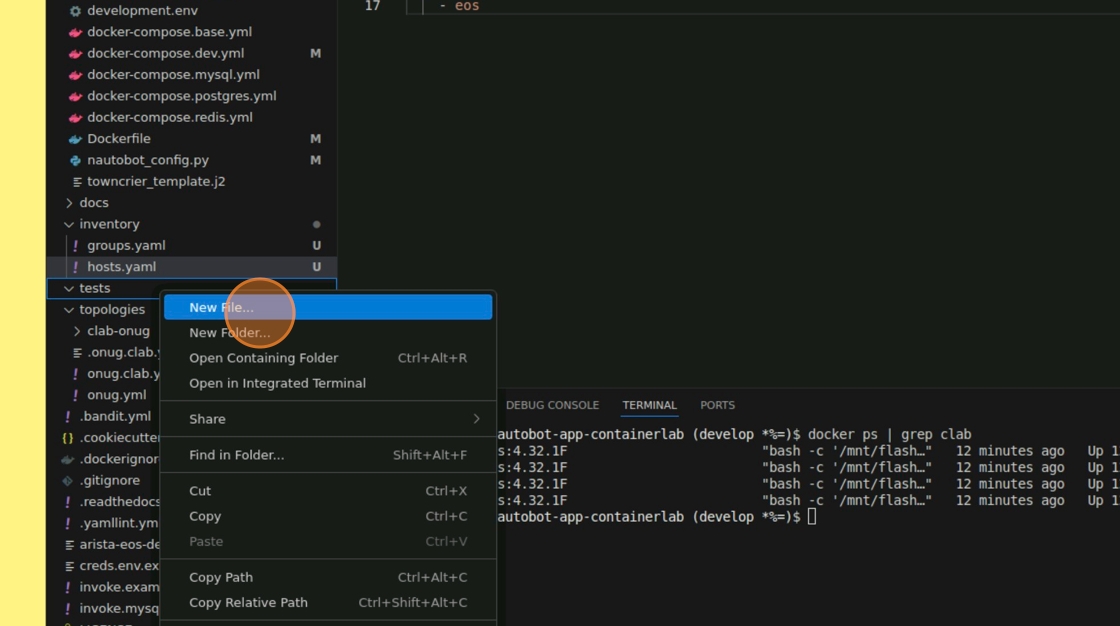Click the nautobot_config.py Python file icon

pos(75,160)
